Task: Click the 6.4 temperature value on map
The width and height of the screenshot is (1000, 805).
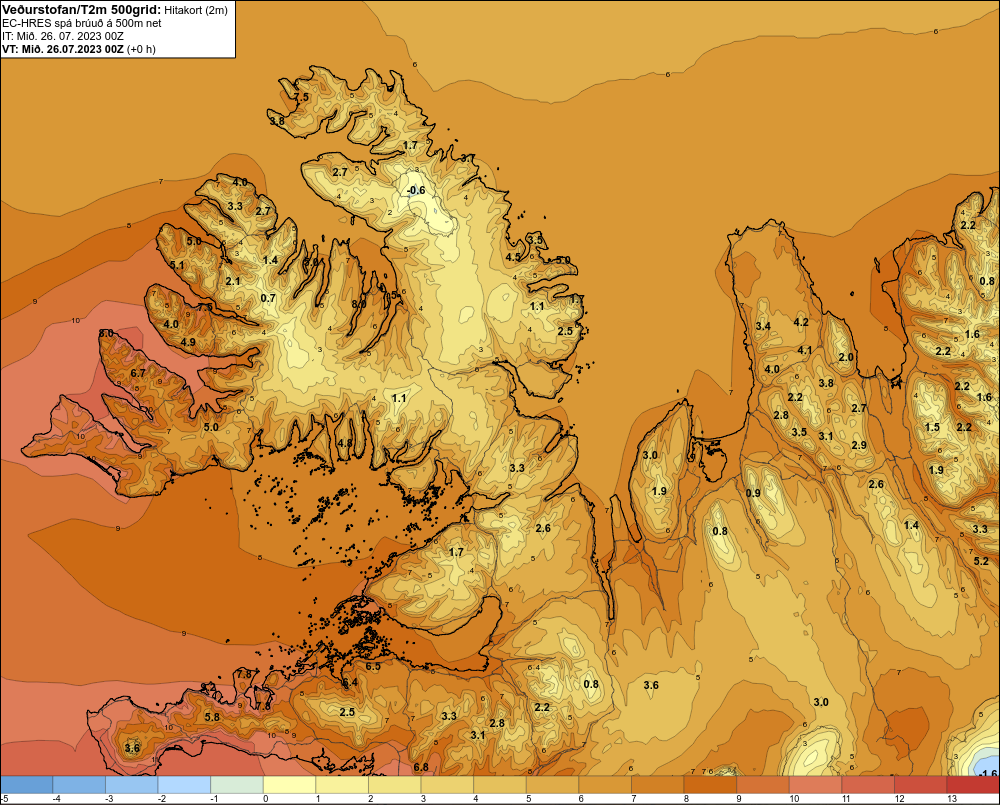Action: coord(350,683)
